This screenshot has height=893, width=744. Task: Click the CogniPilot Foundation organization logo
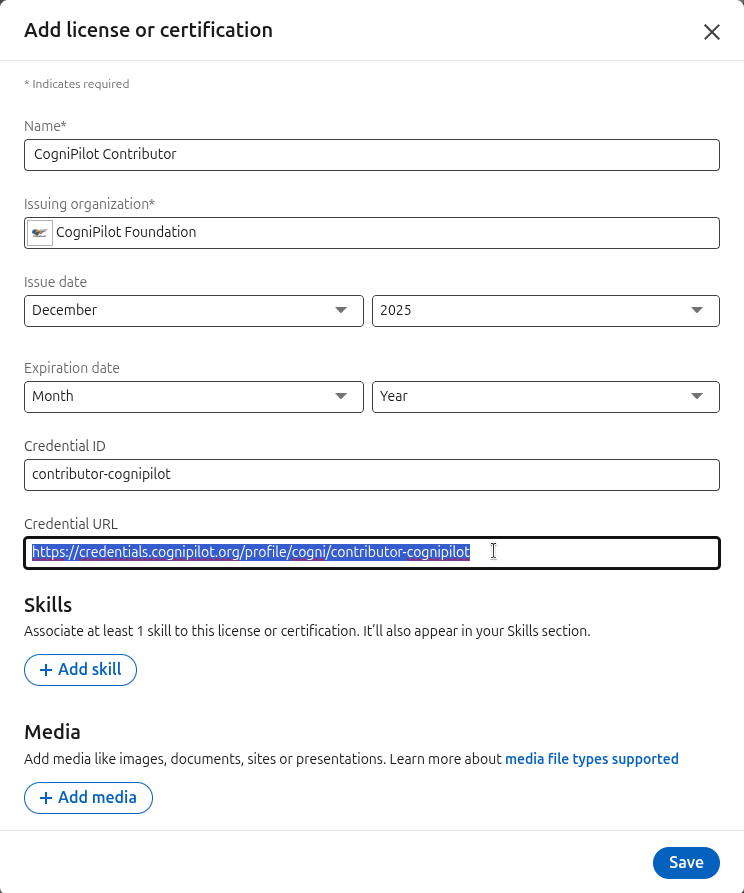(x=39, y=232)
